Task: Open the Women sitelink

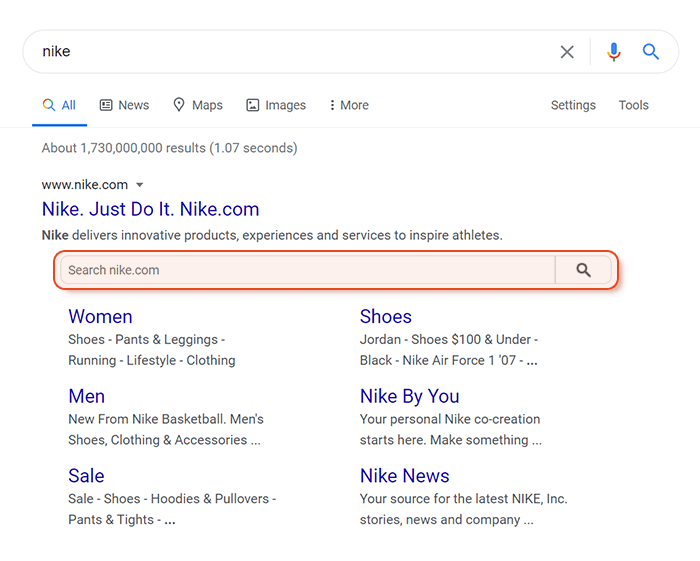Action: [x=100, y=316]
